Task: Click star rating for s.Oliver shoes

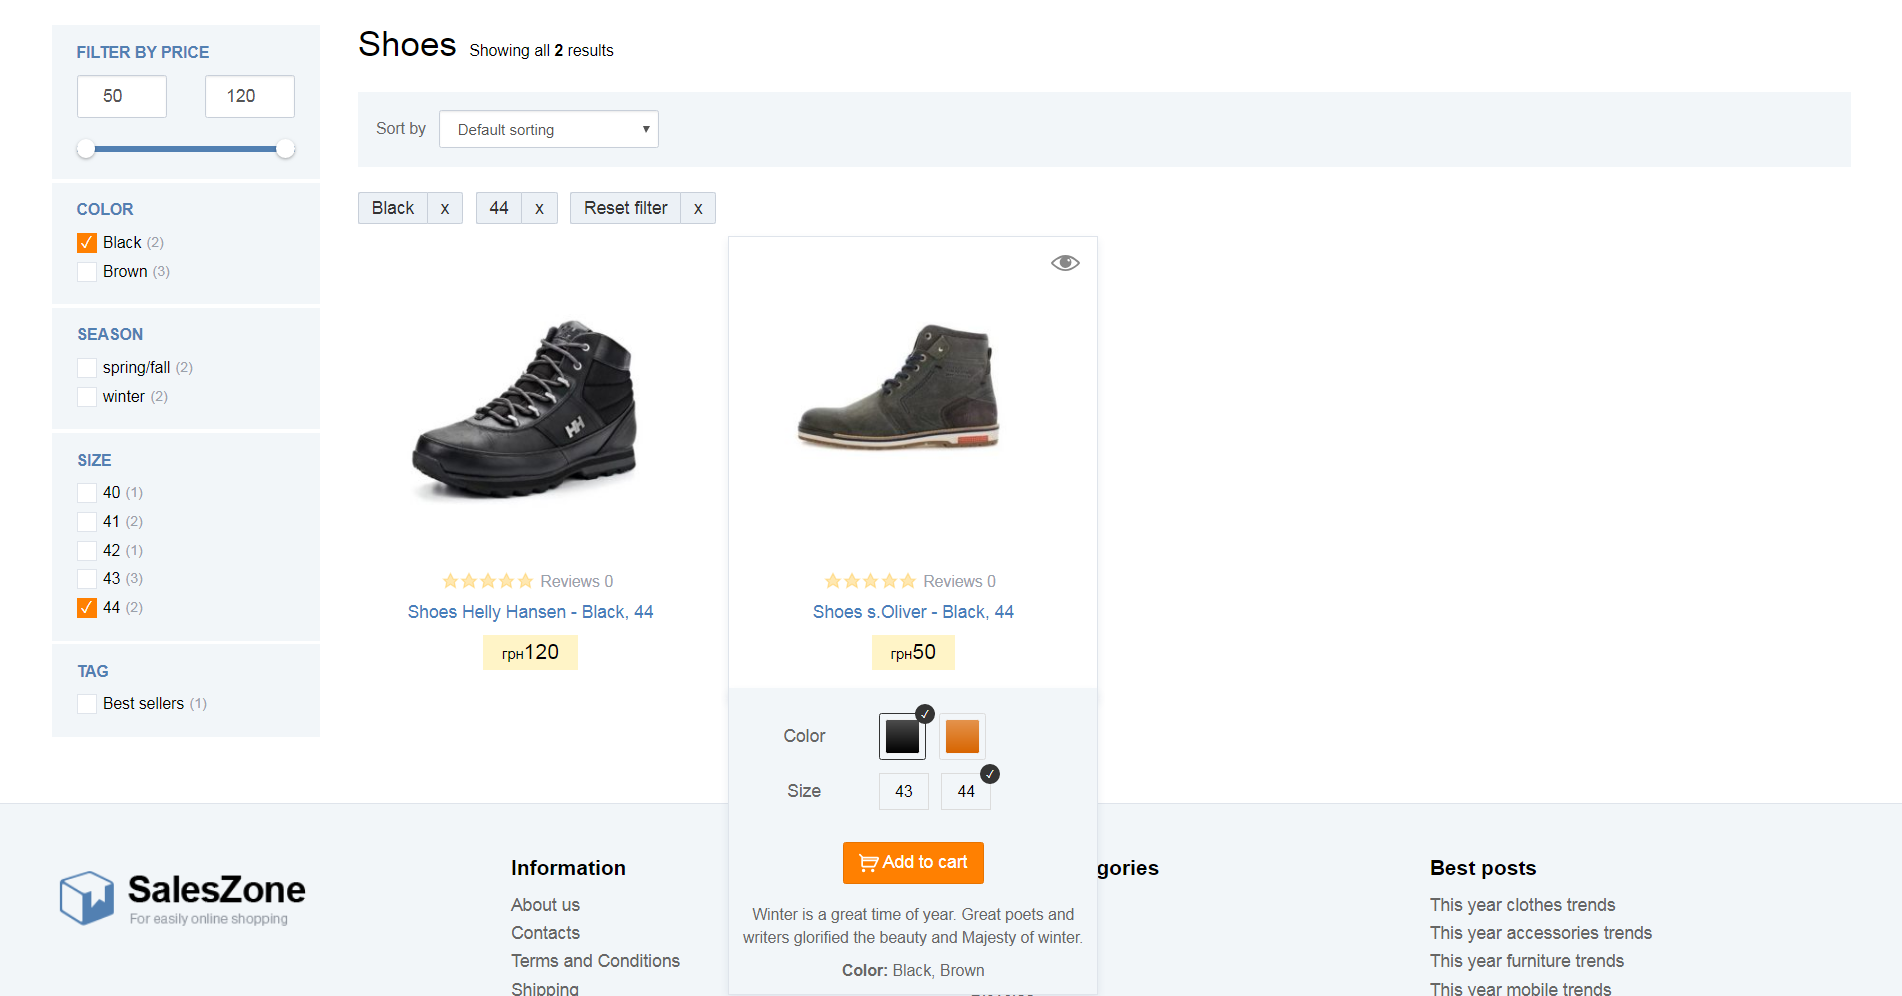Action: pyautogui.click(x=870, y=581)
